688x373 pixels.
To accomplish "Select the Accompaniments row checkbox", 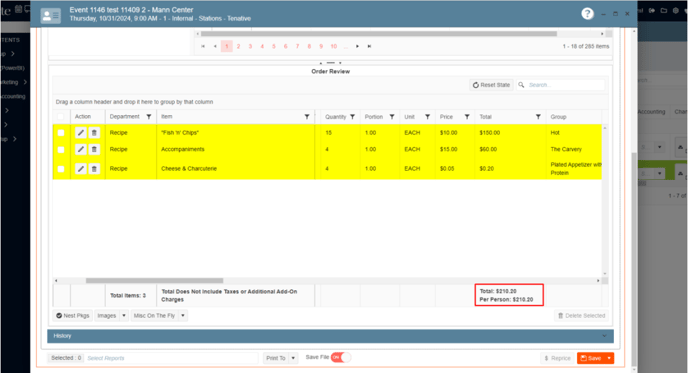I will point(61,150).
